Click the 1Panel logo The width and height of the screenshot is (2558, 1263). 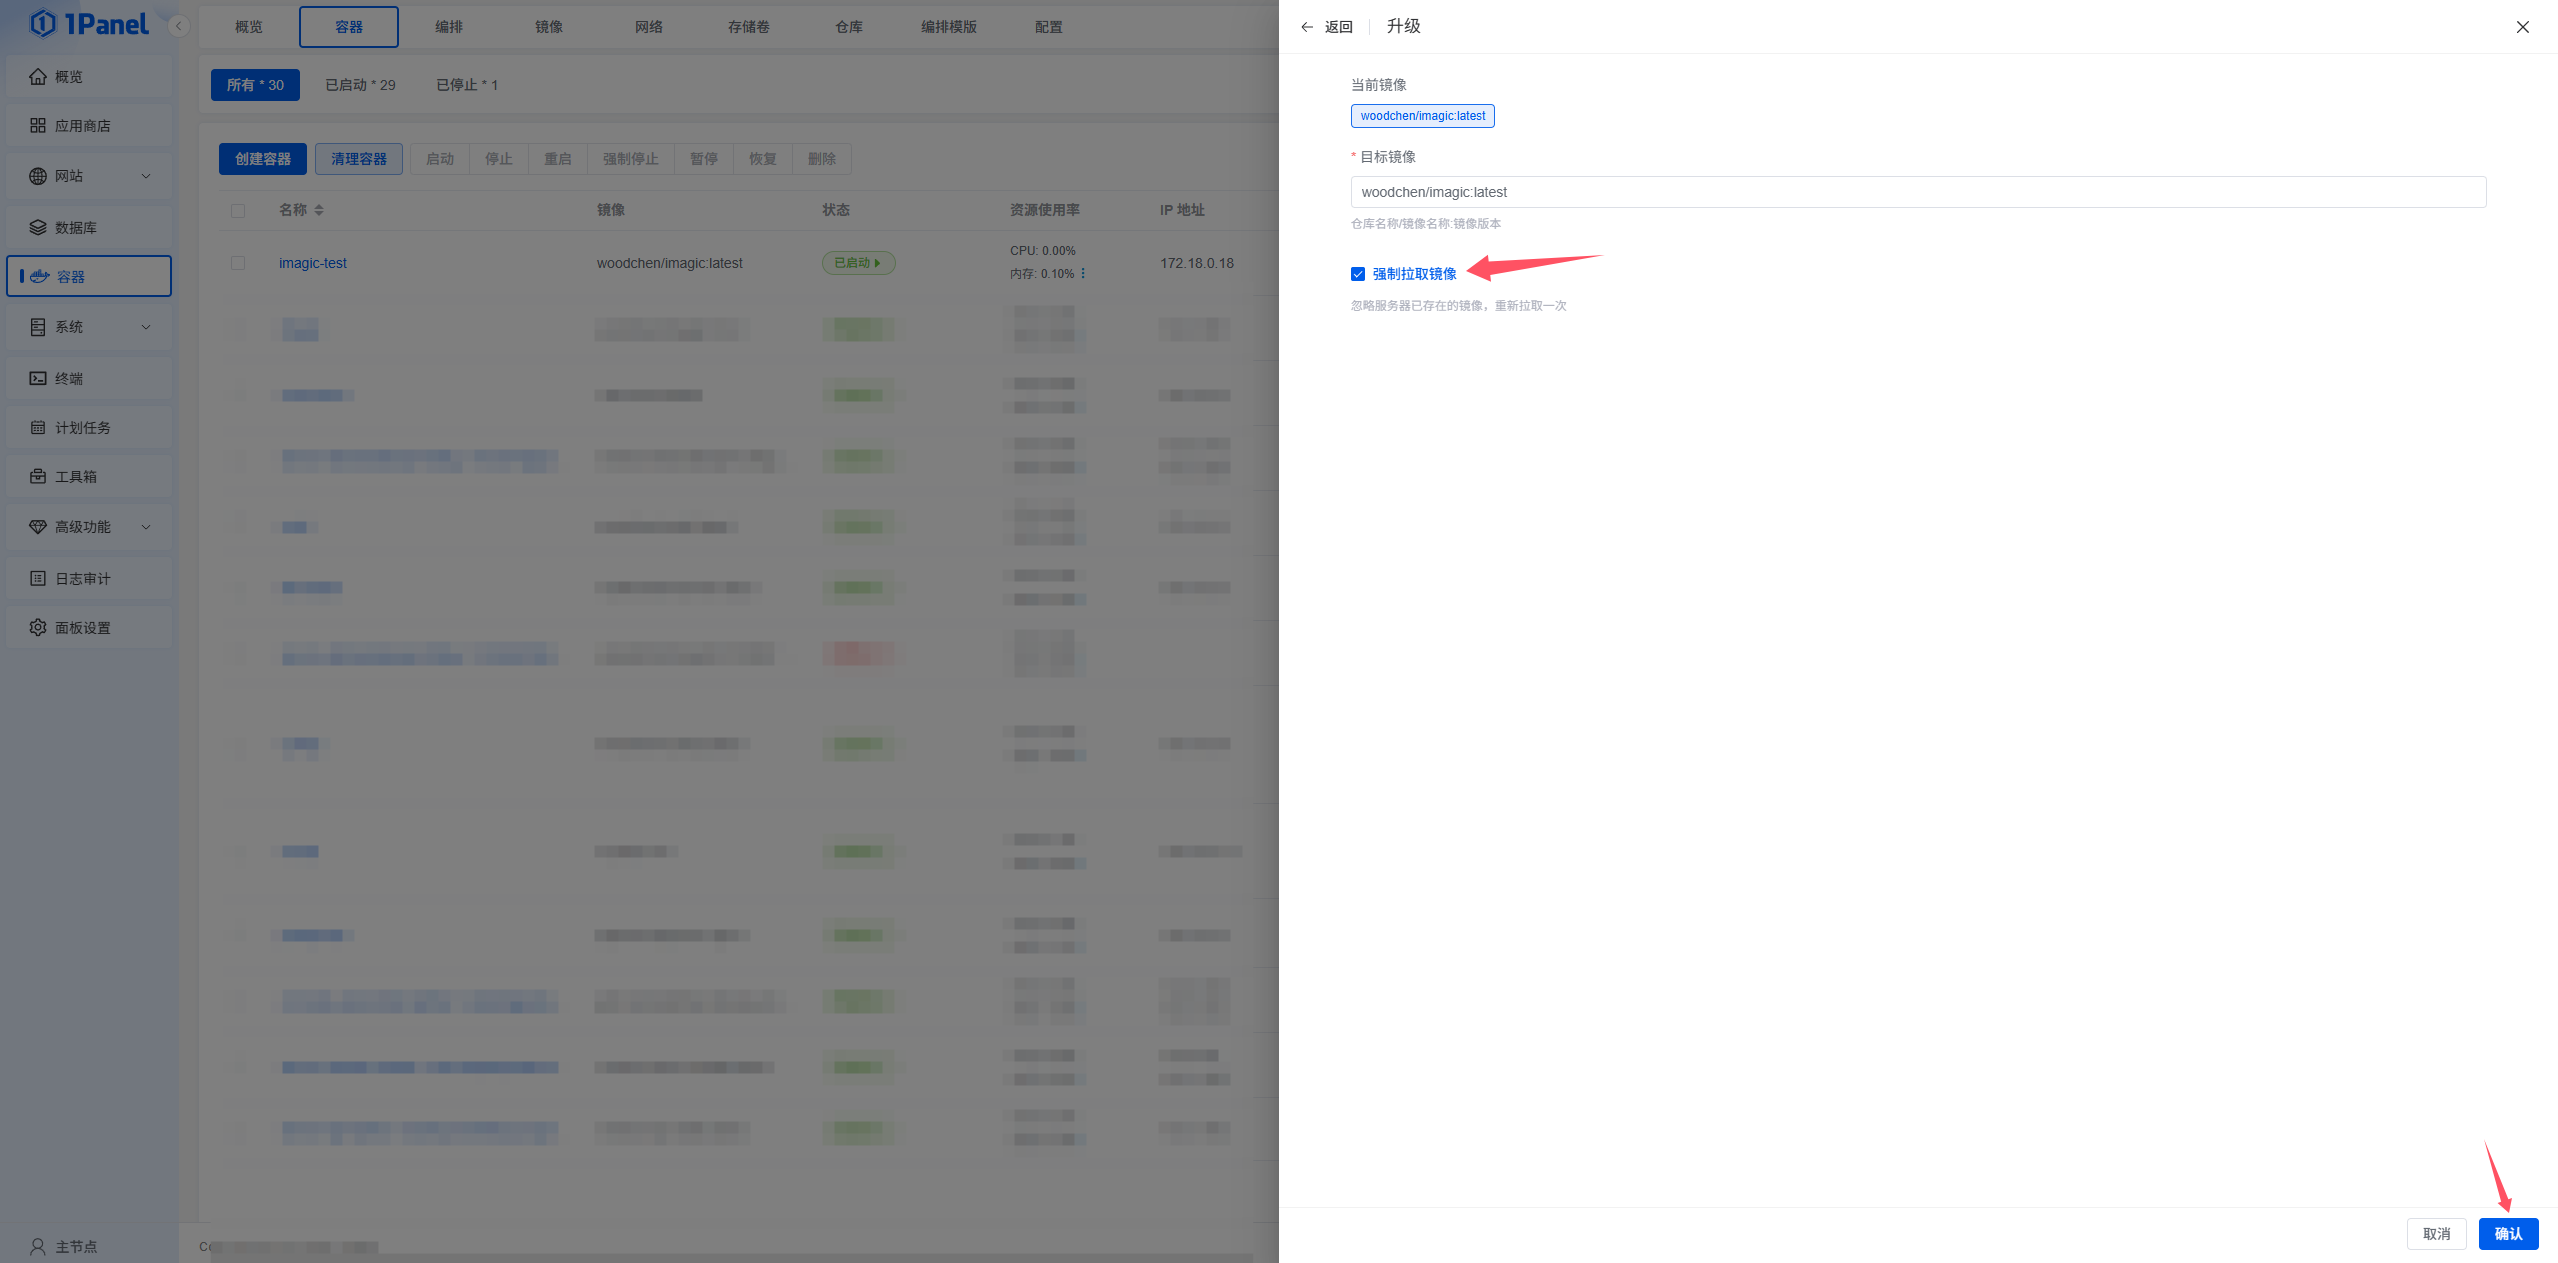tap(89, 24)
